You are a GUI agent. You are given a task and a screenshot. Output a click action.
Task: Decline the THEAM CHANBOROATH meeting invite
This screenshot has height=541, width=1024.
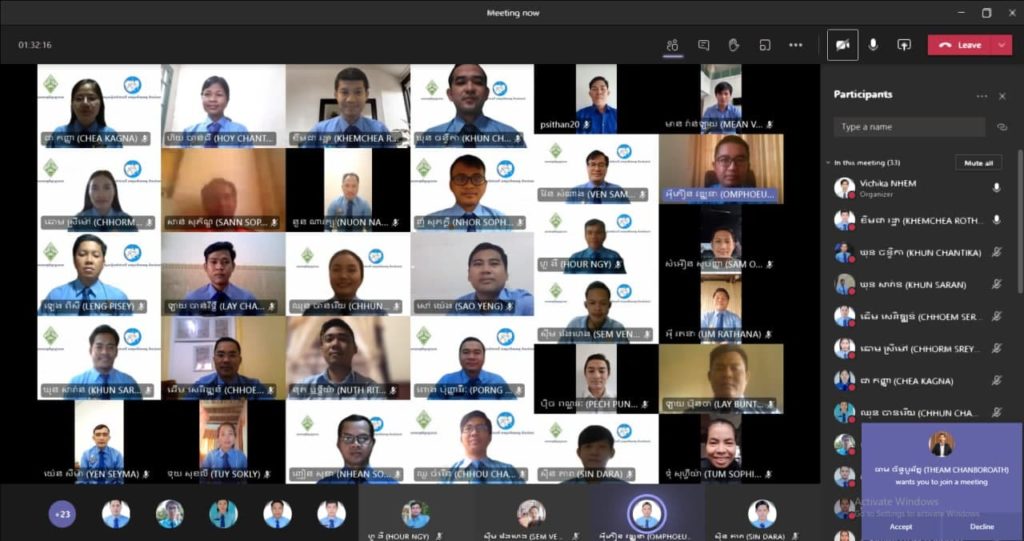(x=982, y=527)
